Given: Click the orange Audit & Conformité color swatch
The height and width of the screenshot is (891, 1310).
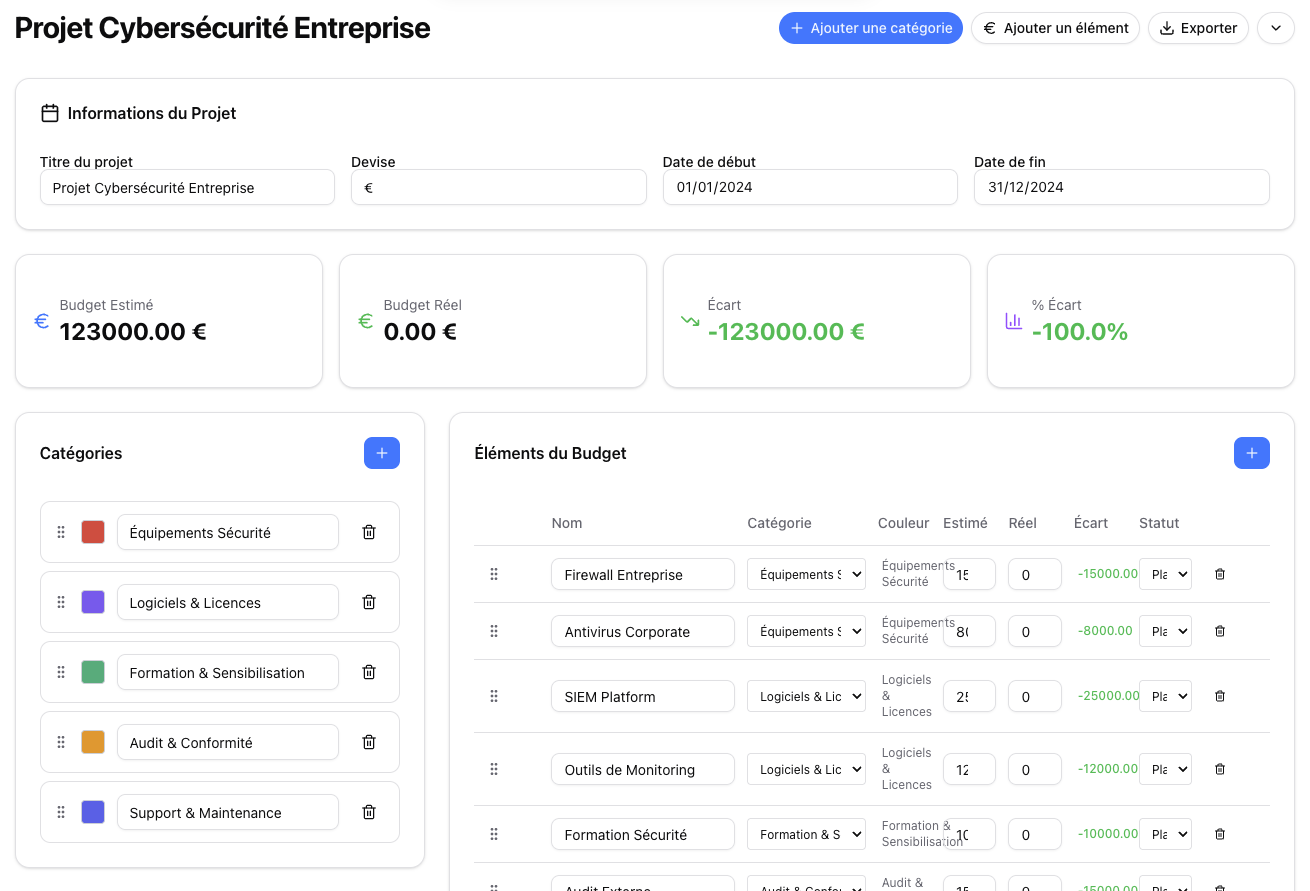Looking at the screenshot, I should (x=93, y=742).
